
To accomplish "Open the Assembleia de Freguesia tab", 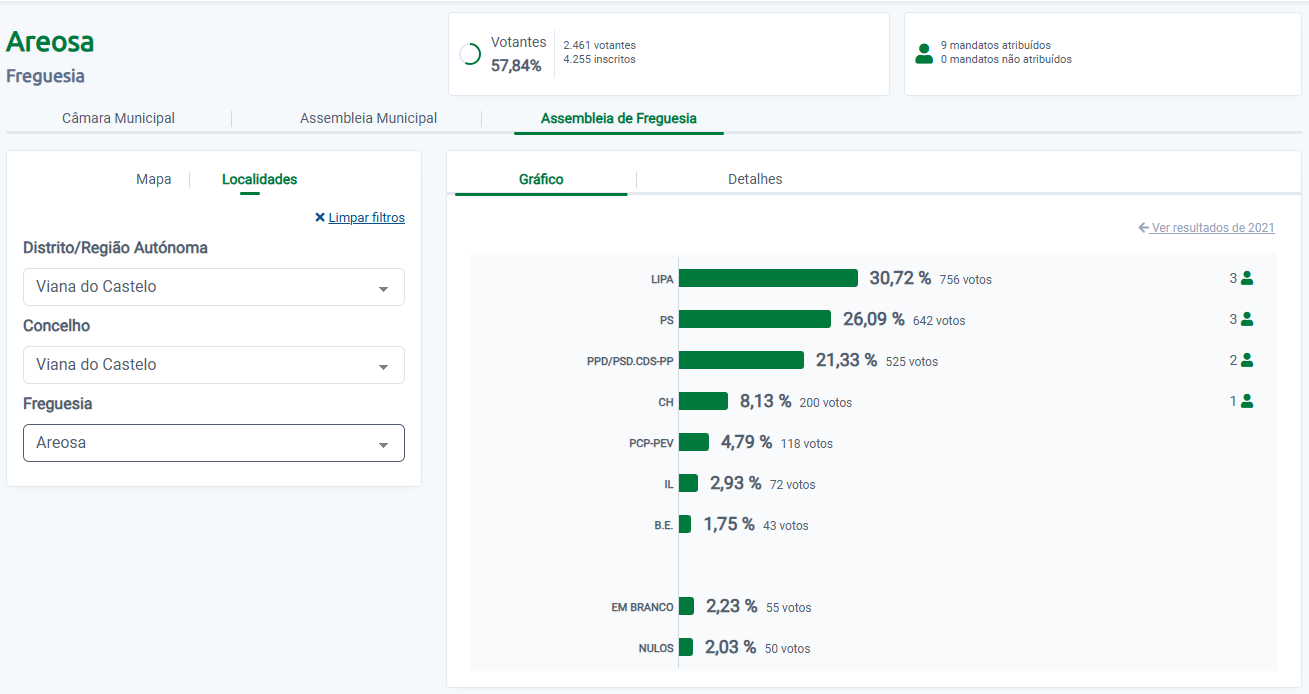I will pyautogui.click(x=618, y=118).
